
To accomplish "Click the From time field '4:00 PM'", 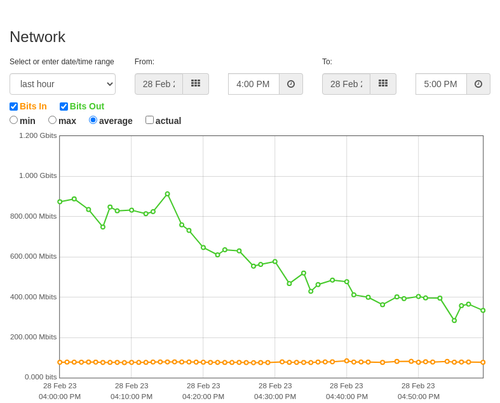I will [x=254, y=84].
